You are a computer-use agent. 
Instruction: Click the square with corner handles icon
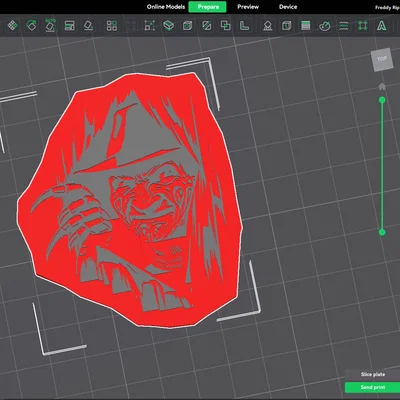coord(363,26)
